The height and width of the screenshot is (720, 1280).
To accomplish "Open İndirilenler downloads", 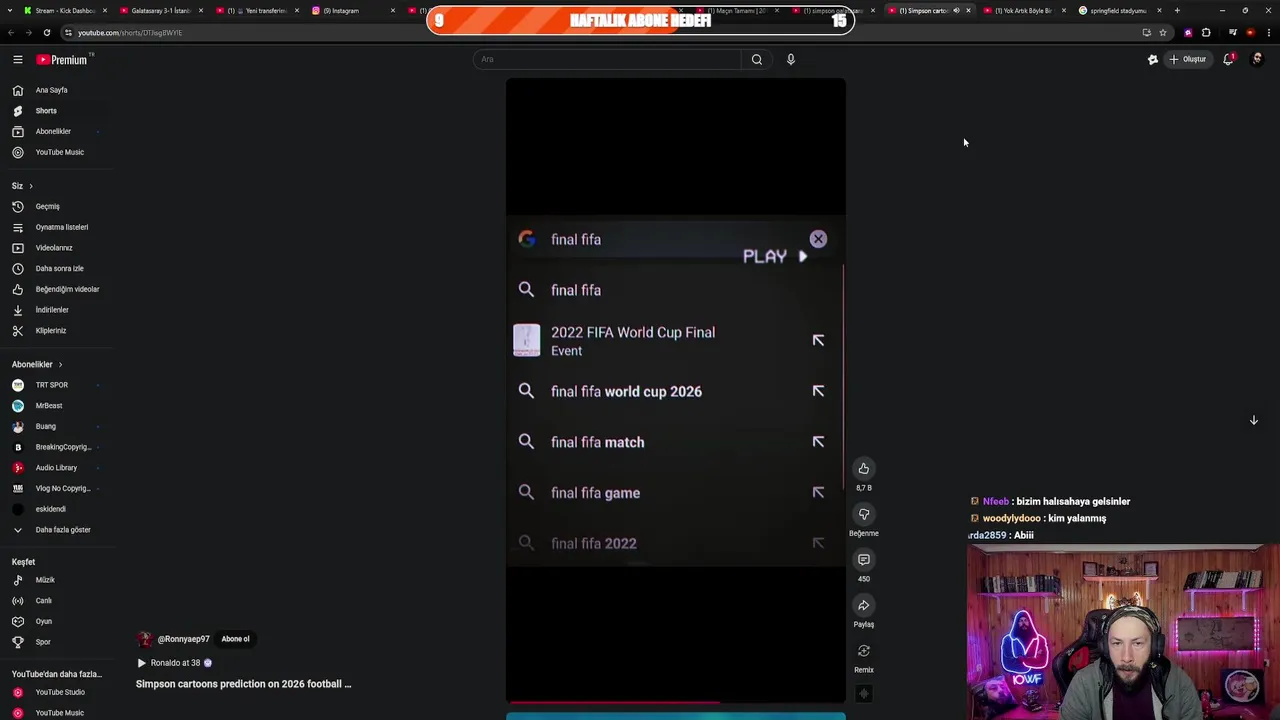I will coord(57,310).
